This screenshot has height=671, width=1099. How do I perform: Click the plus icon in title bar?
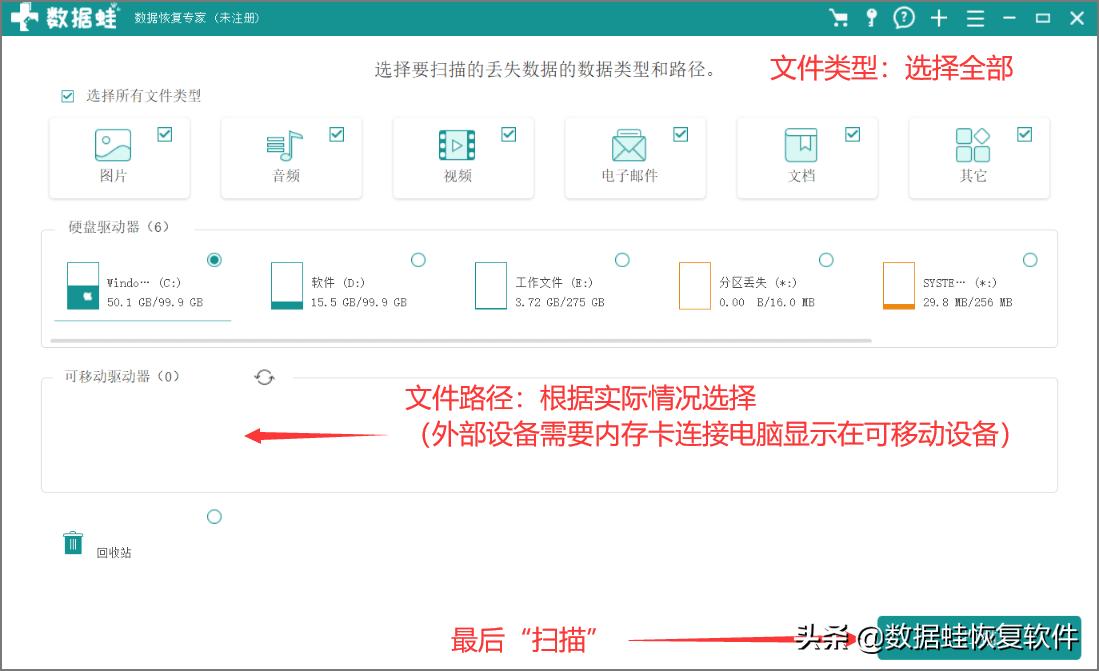coord(938,18)
